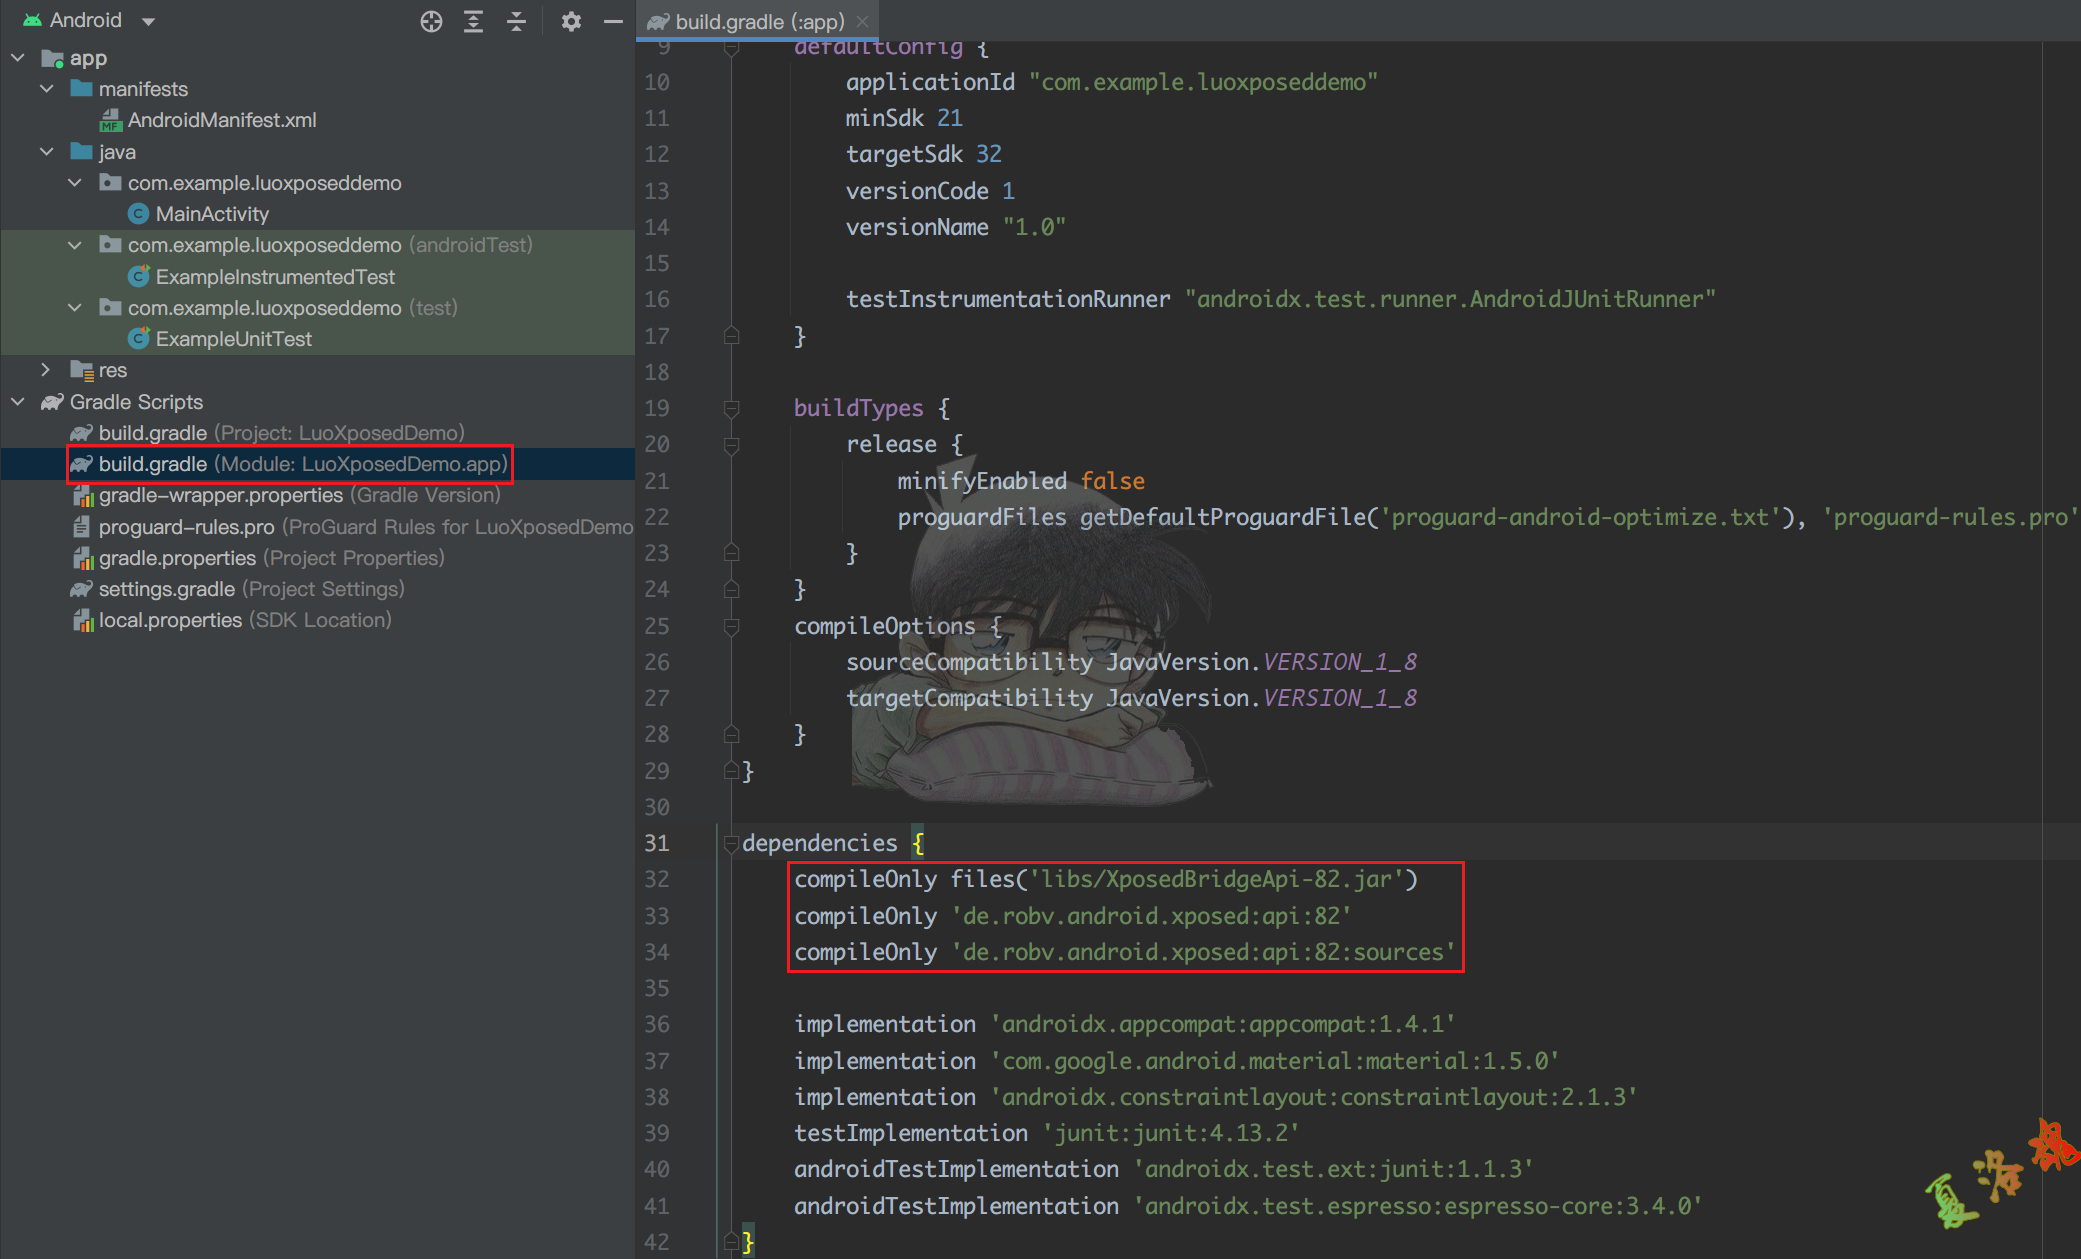Fold the compileOptions block at line 25

click(x=731, y=626)
